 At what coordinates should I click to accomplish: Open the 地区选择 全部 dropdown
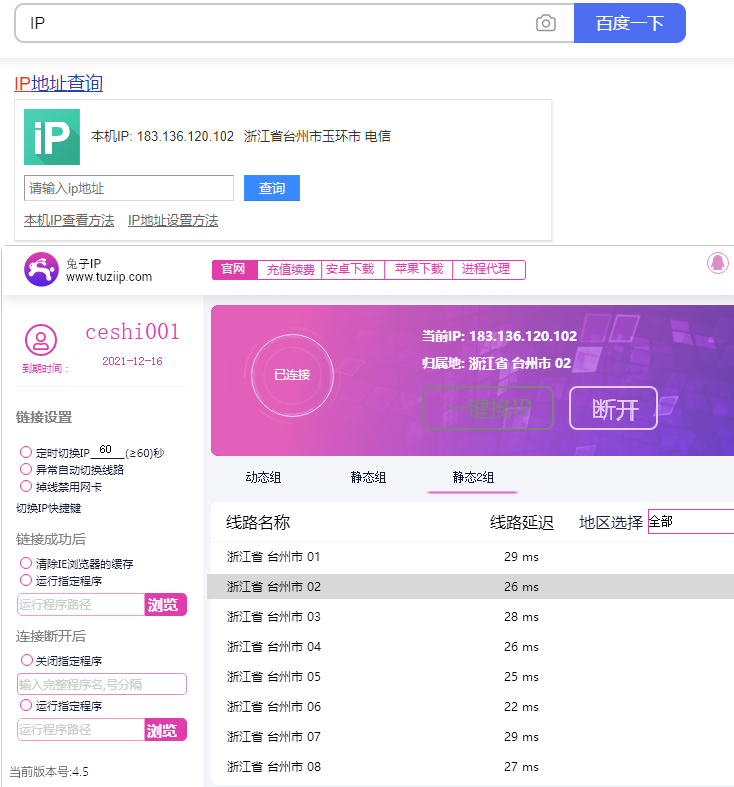tap(691, 521)
